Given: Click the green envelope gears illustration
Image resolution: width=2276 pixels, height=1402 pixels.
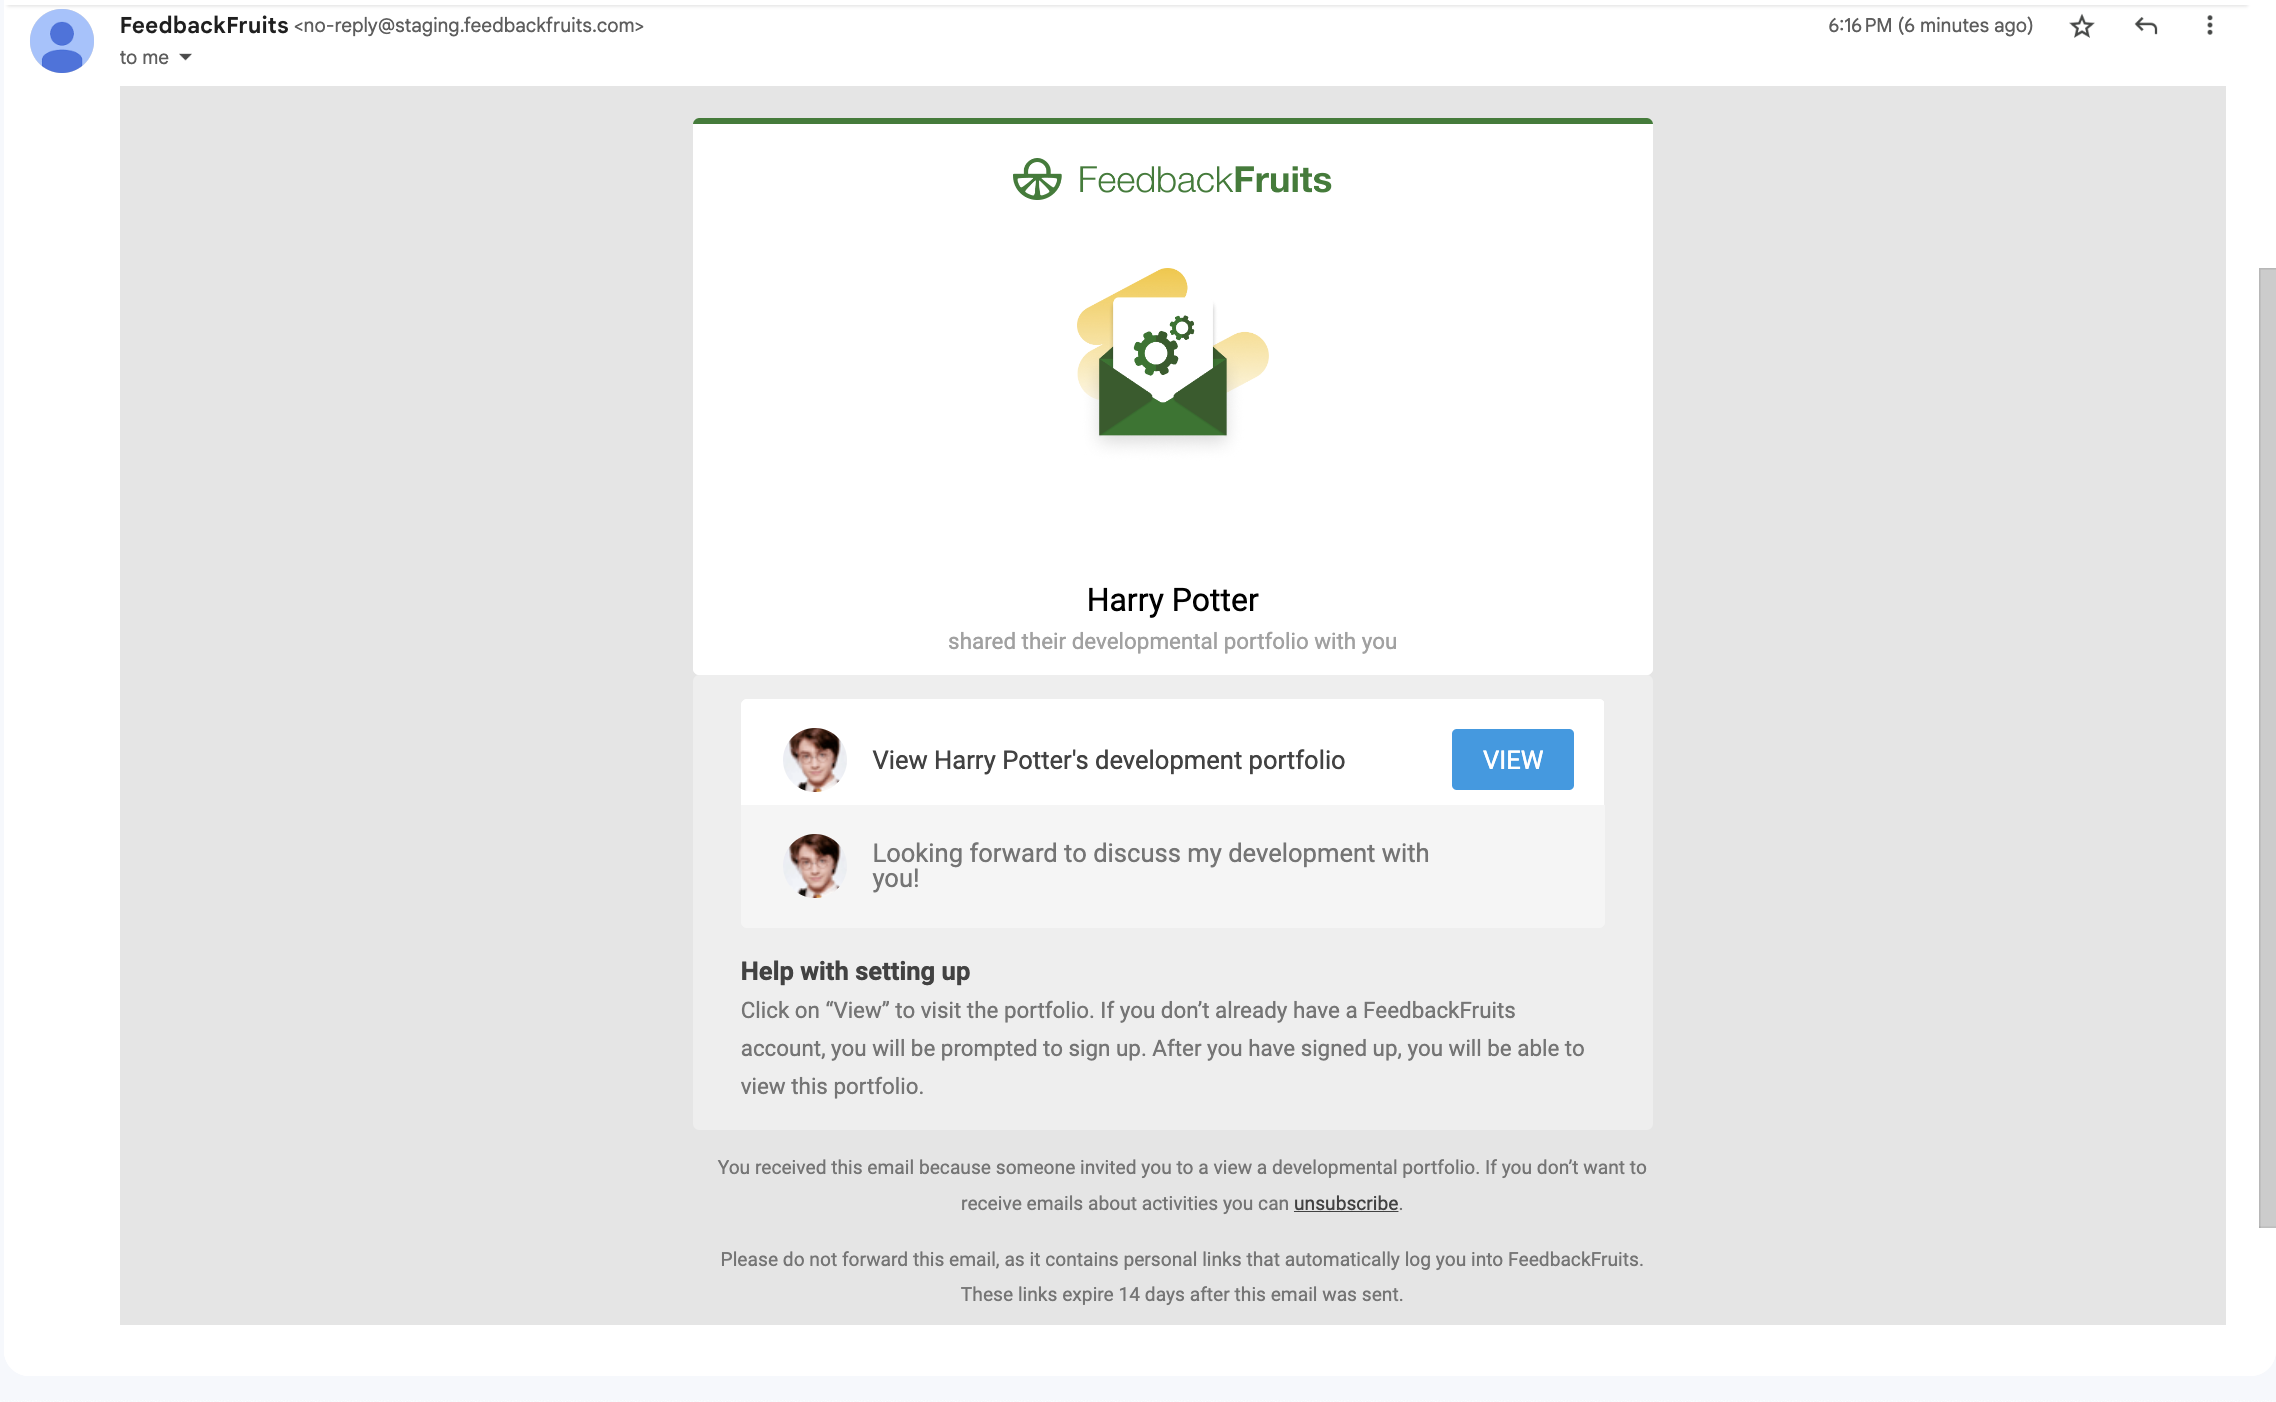Looking at the screenshot, I should point(1172,352).
